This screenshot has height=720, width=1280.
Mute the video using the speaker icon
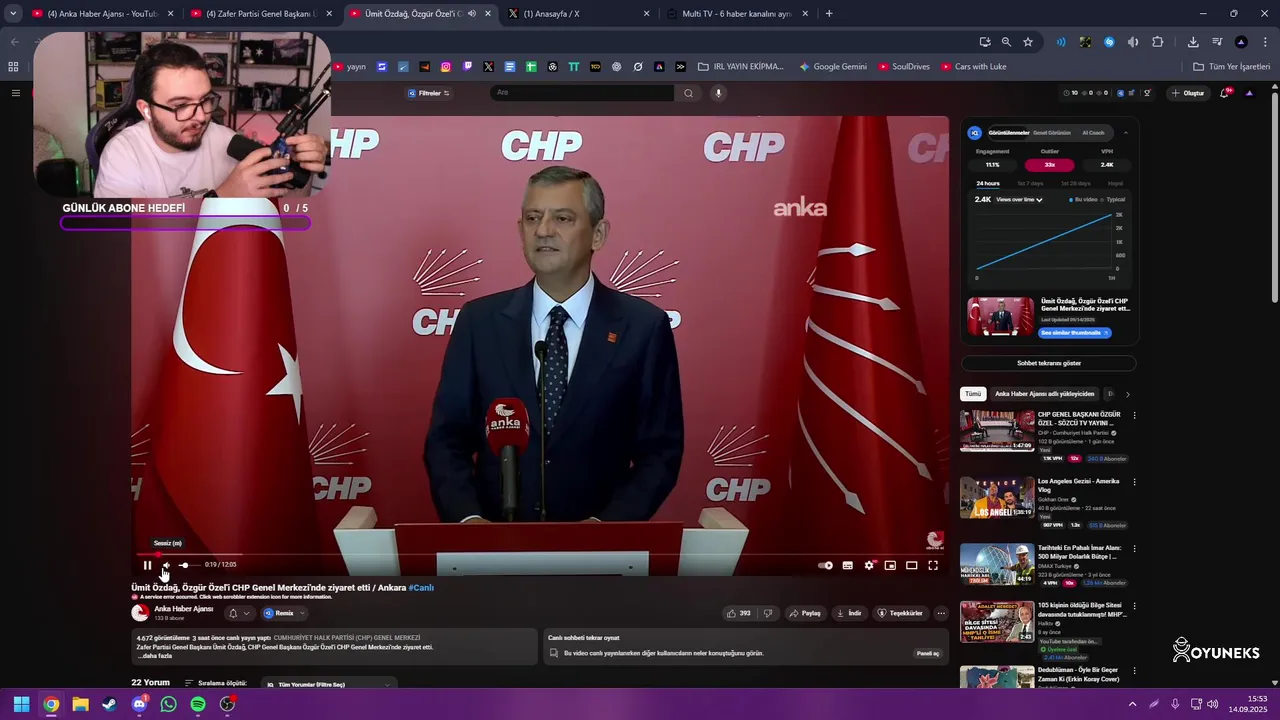coord(166,565)
